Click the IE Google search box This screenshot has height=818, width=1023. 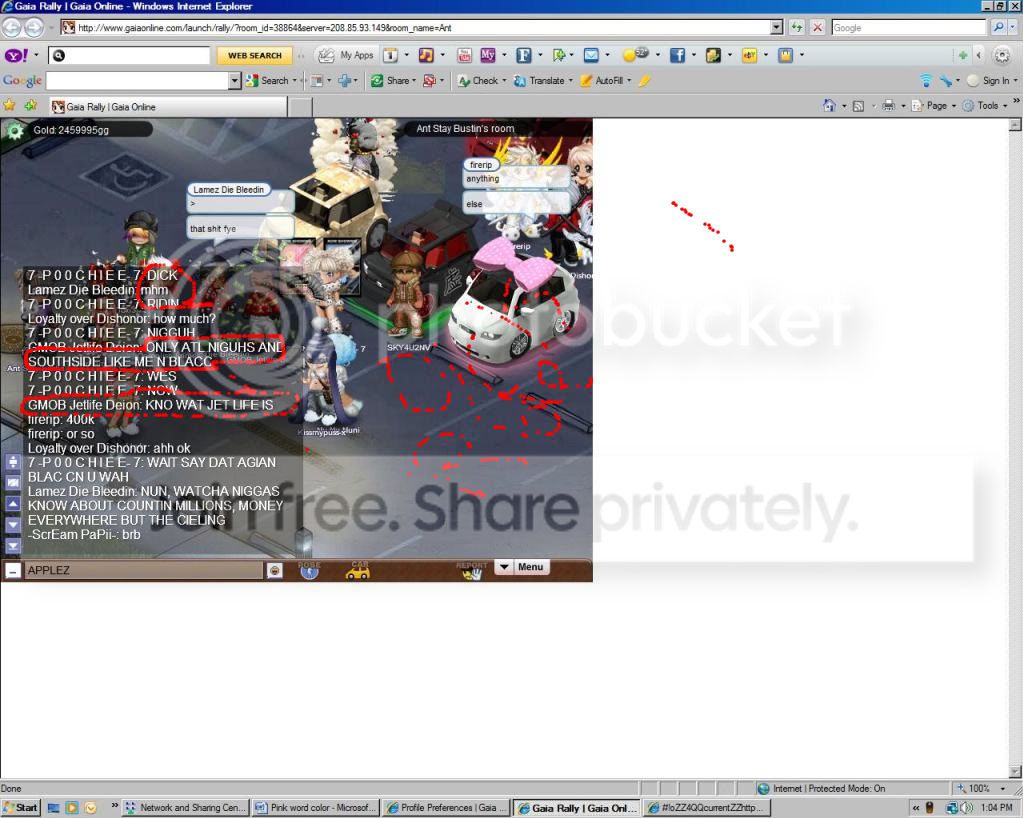[908, 27]
